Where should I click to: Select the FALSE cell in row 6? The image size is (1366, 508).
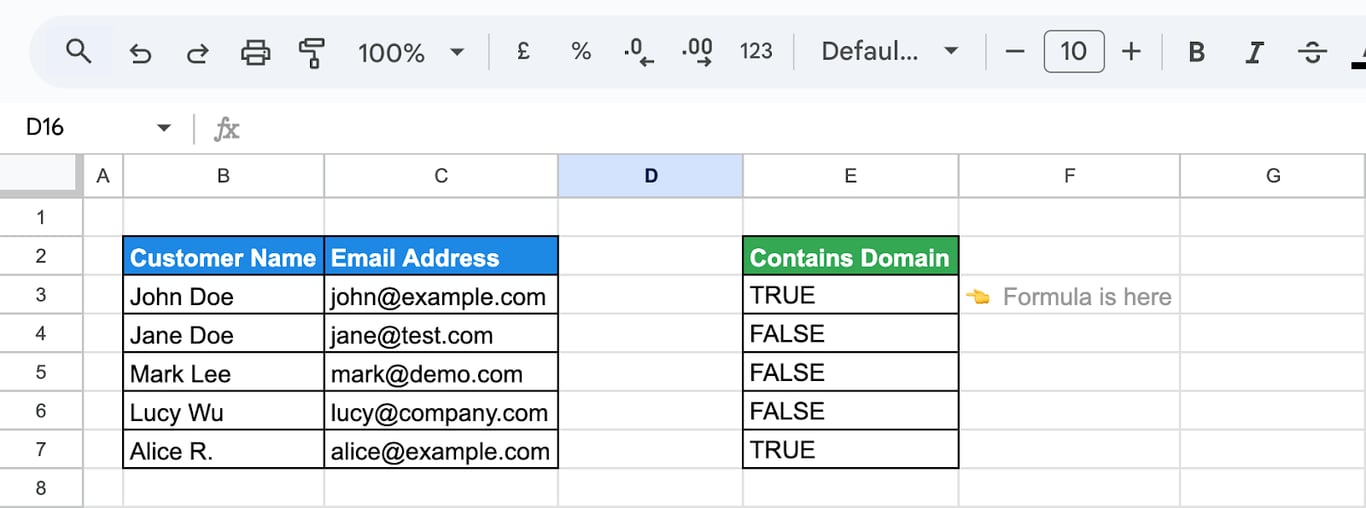tap(850, 411)
